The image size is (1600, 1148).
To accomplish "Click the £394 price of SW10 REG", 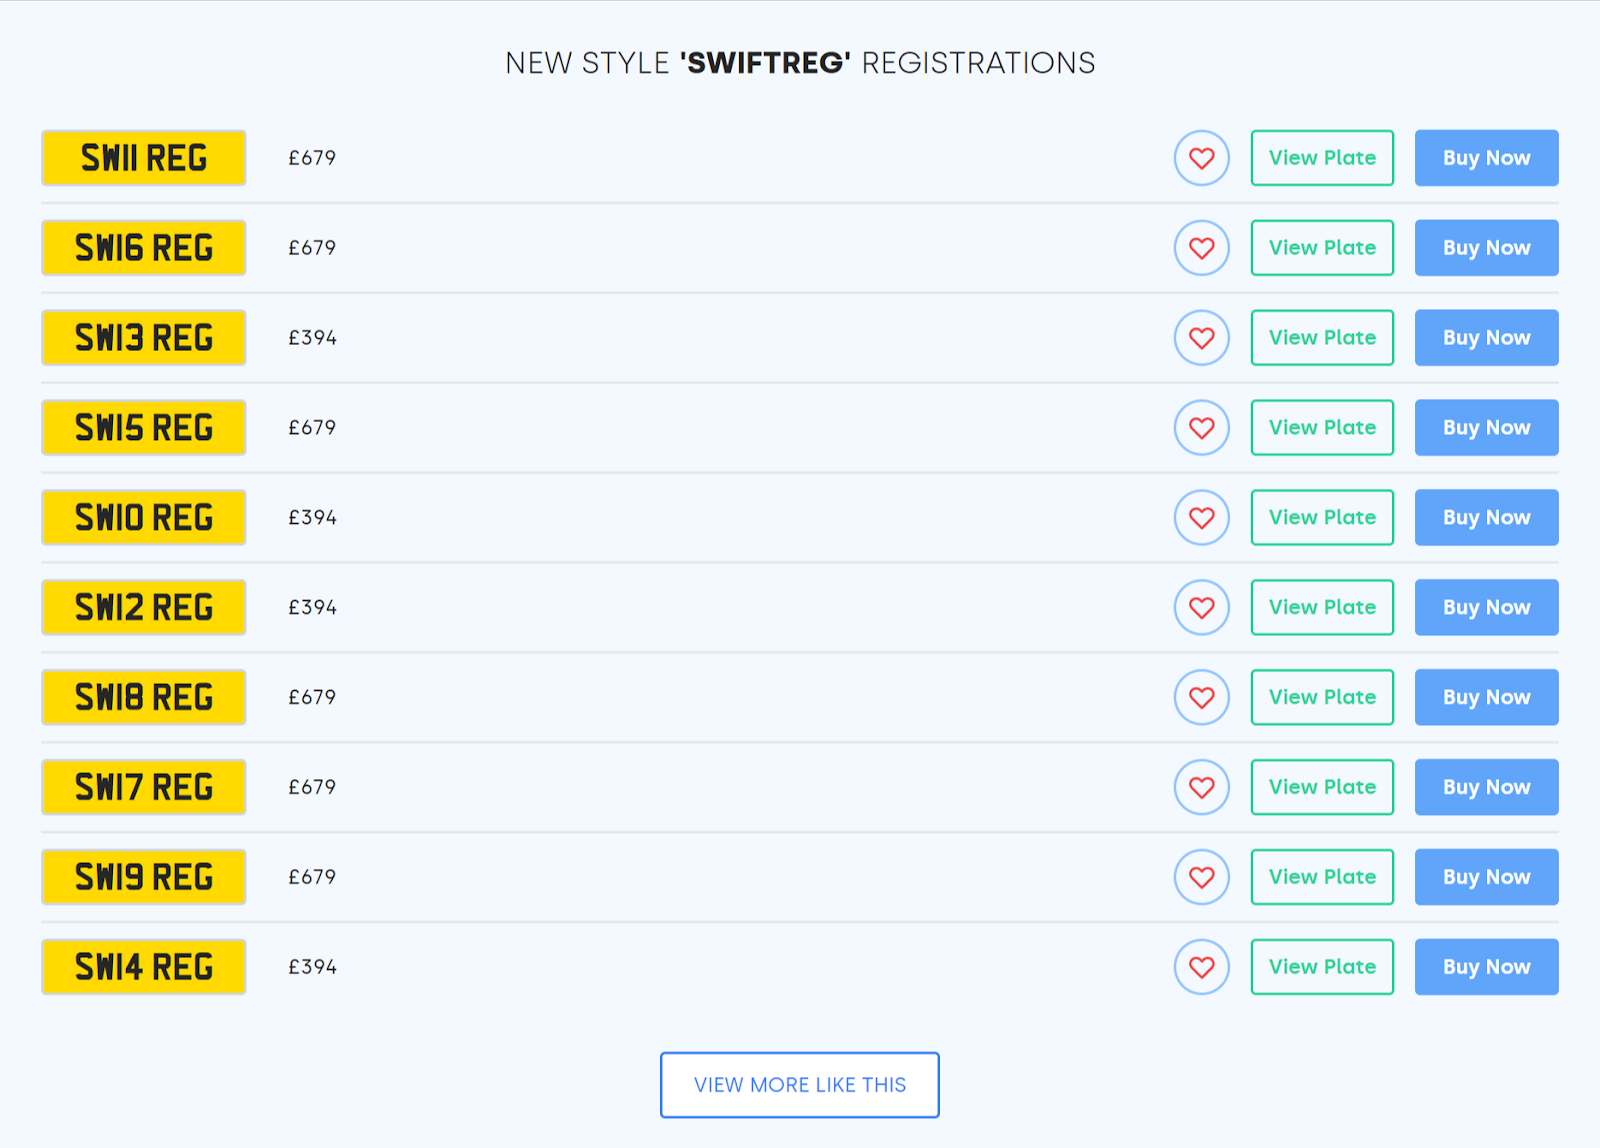I will [x=312, y=518].
